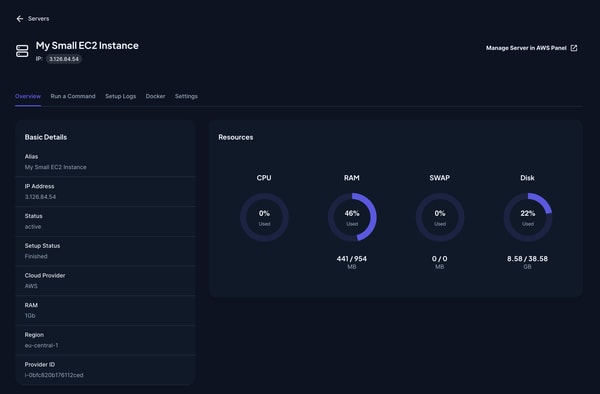
Task: Click the 3.126.84.54 IP badge in header
Action: tap(64, 59)
